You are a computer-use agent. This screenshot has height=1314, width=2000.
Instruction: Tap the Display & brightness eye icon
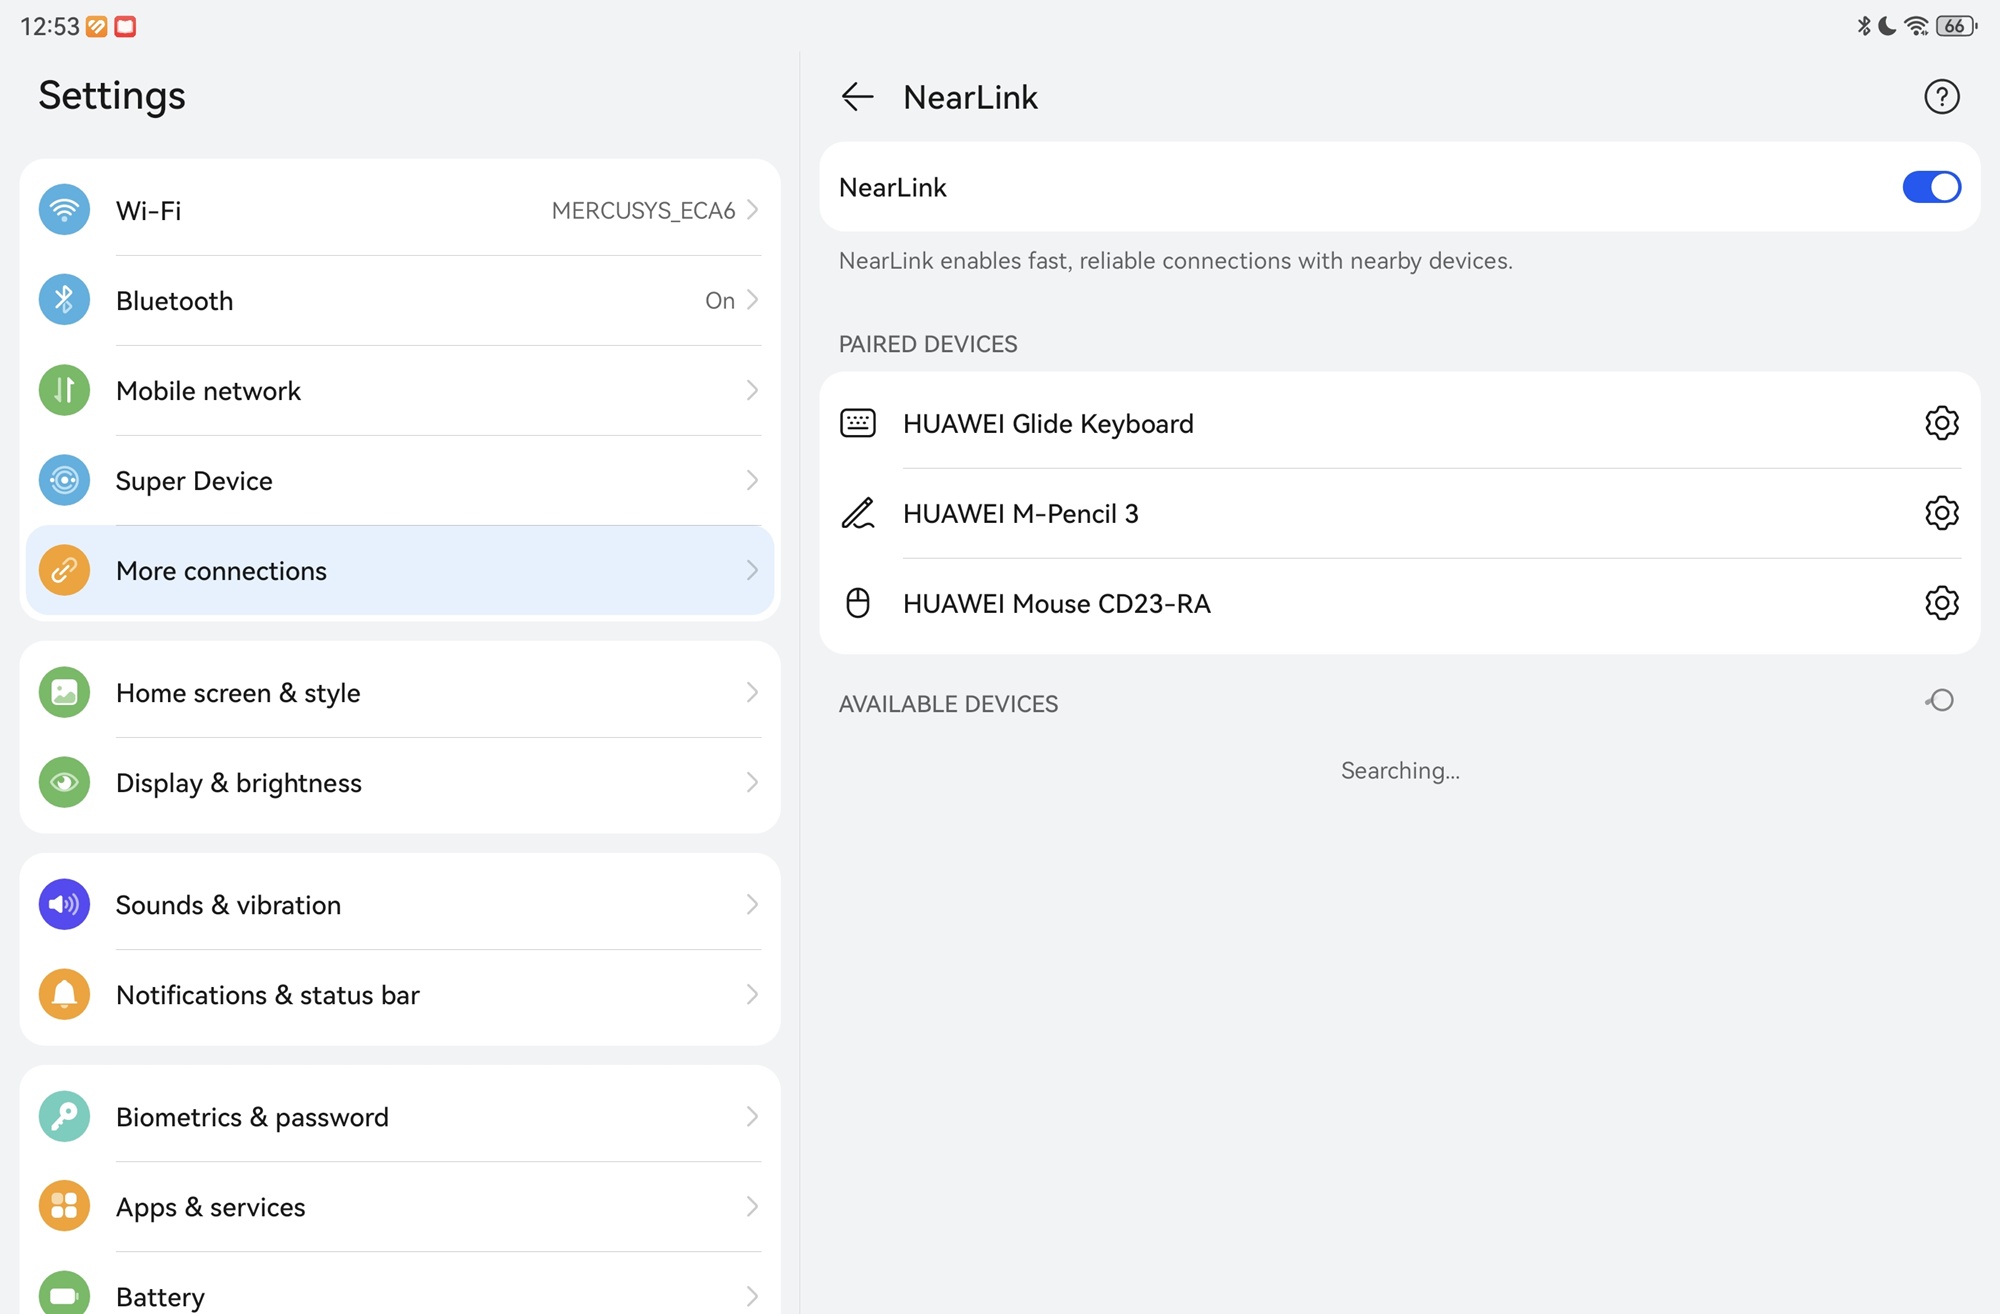(64, 782)
